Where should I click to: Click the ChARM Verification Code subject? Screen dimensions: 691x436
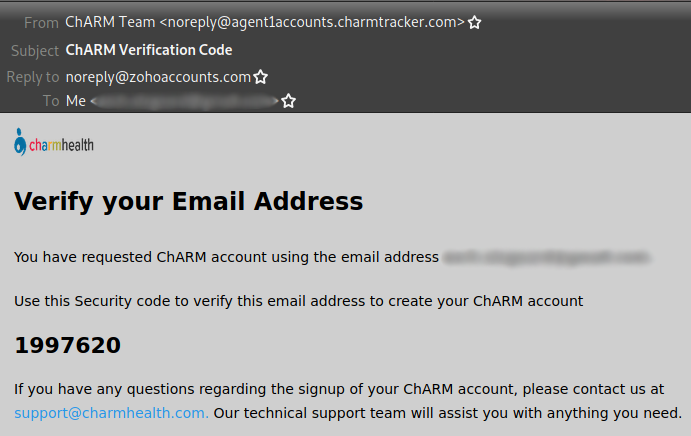149,50
